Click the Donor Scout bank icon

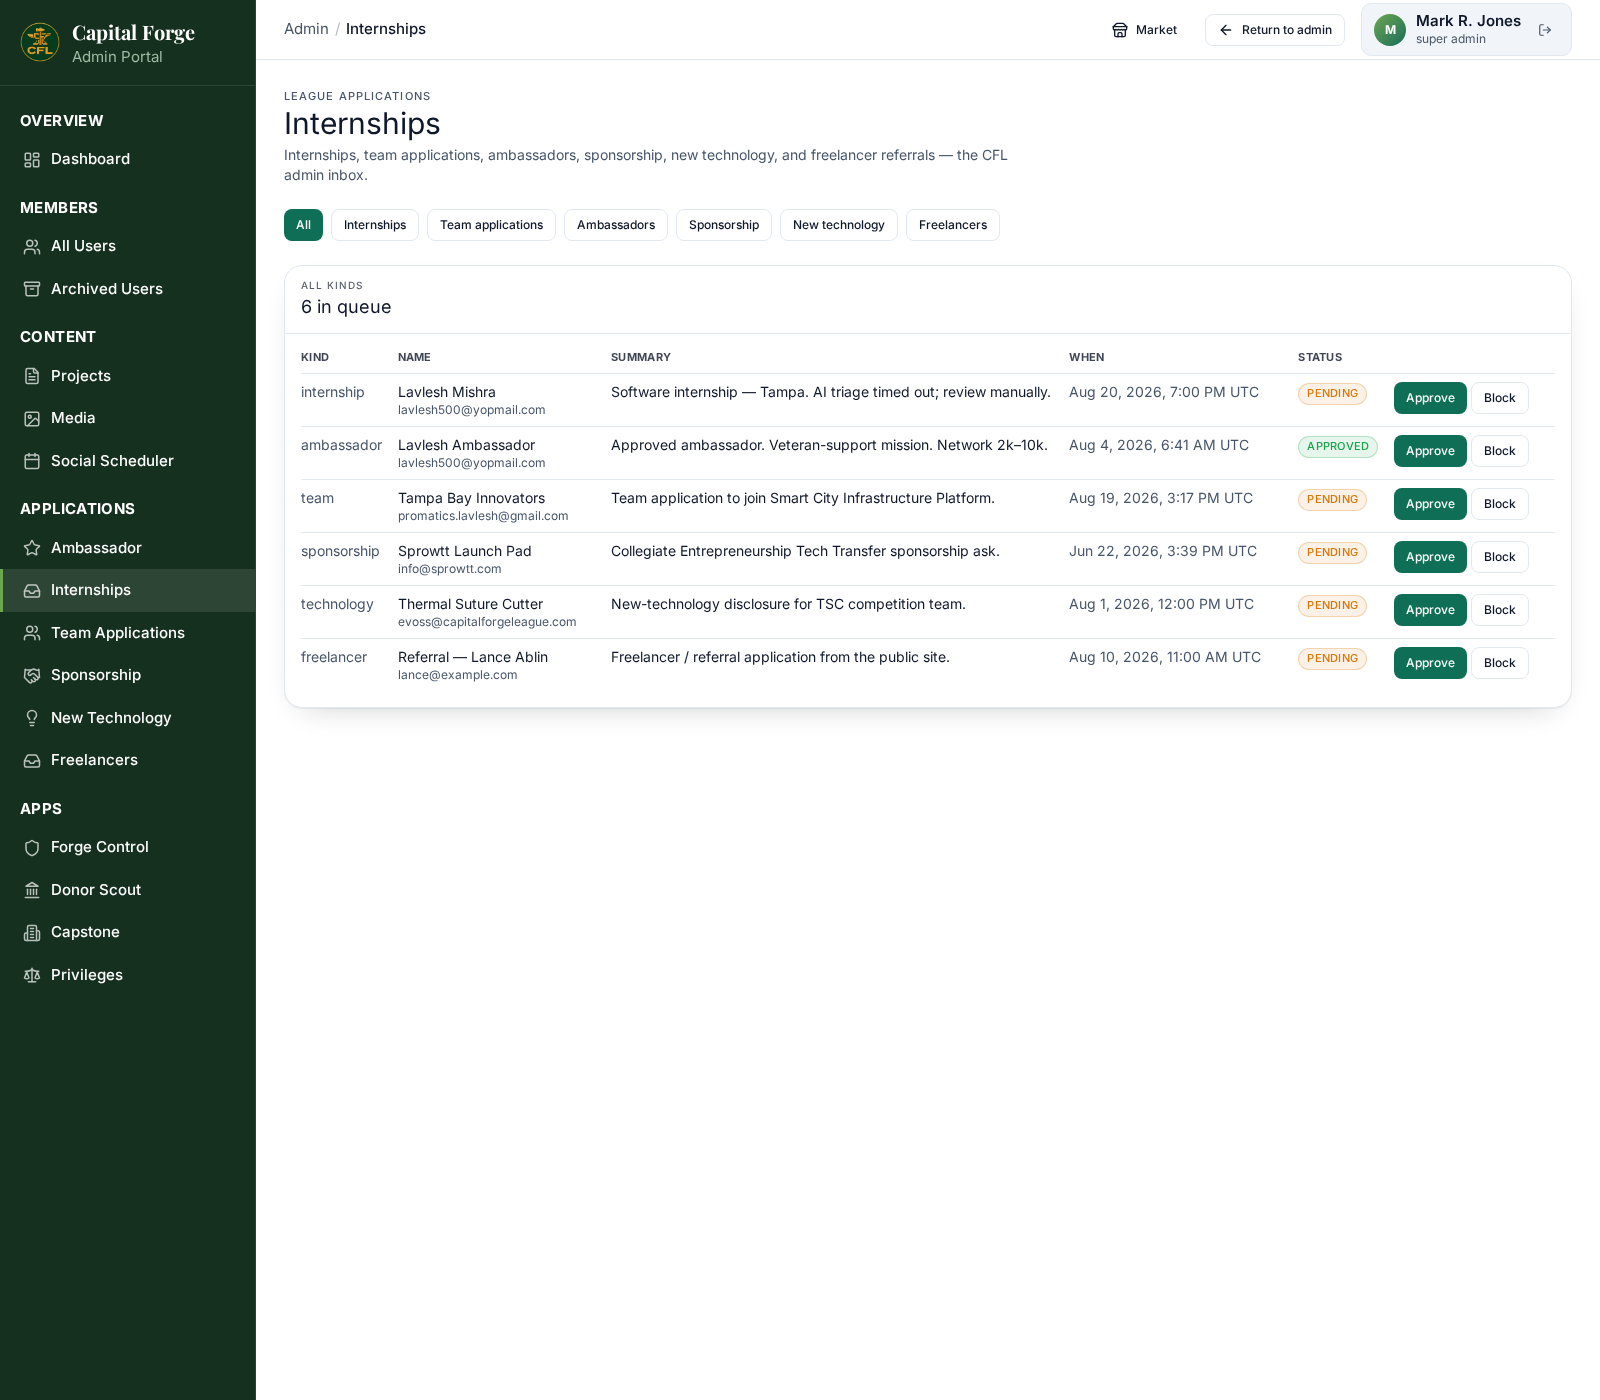click(x=32, y=890)
